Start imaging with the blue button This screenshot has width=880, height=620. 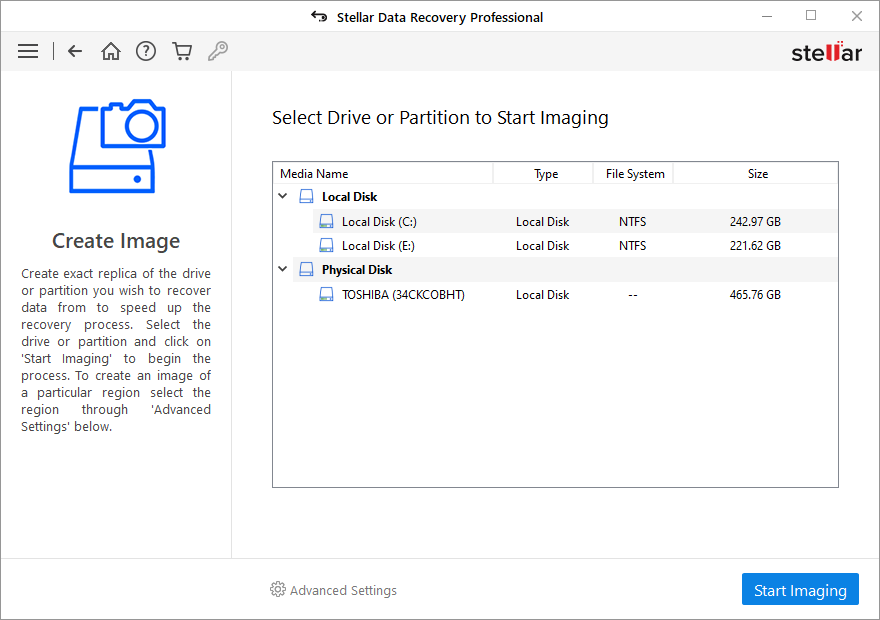click(800, 590)
